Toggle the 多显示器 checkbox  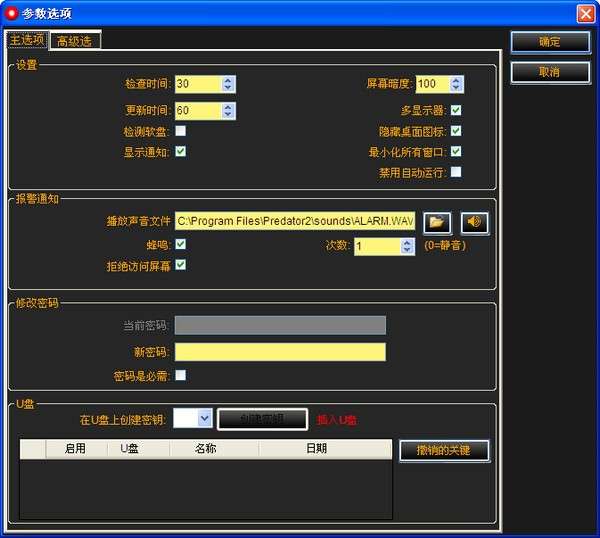click(456, 110)
